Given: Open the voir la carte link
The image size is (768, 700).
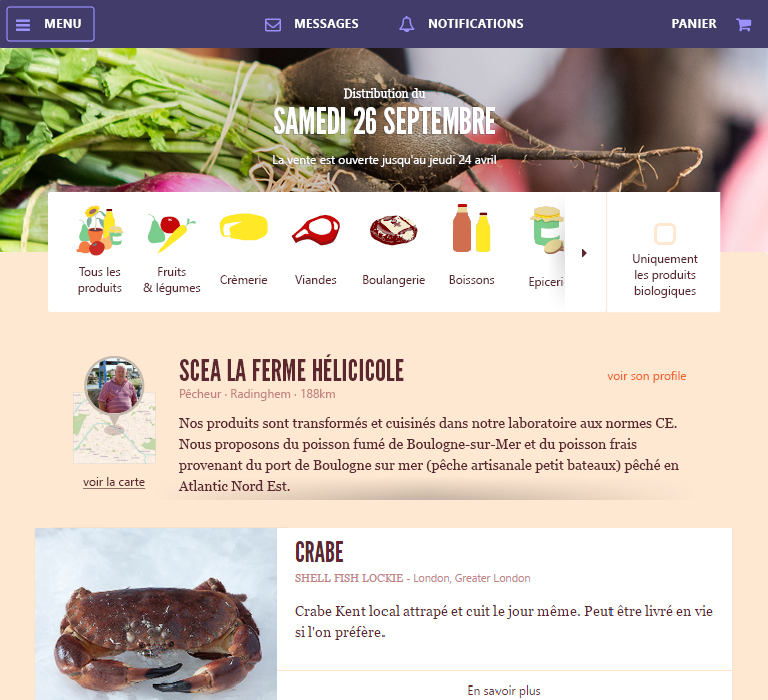Looking at the screenshot, I should 114,482.
